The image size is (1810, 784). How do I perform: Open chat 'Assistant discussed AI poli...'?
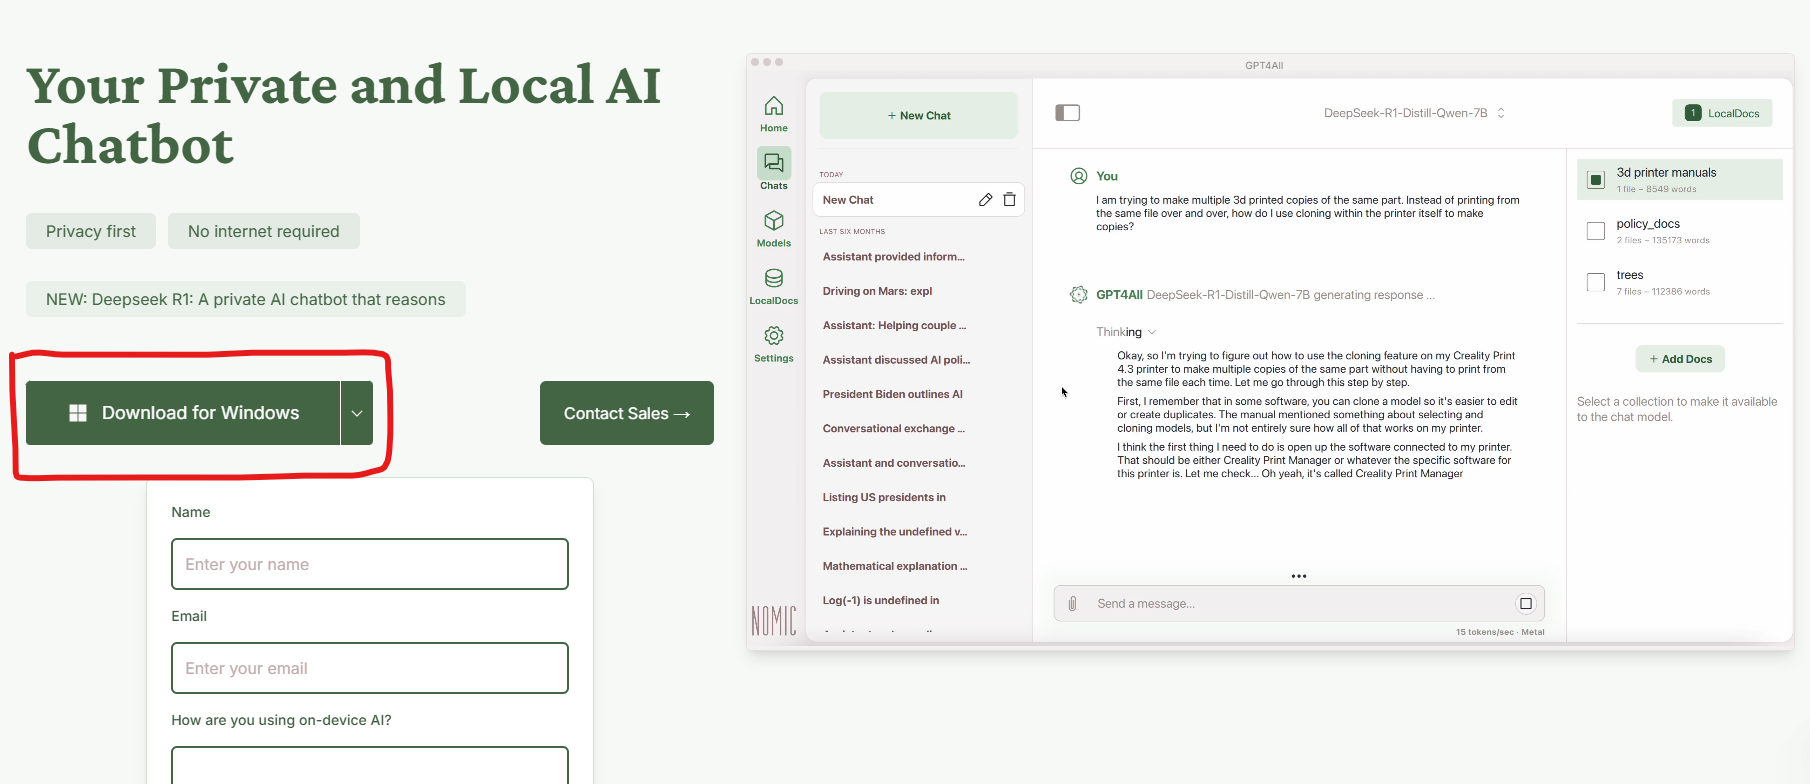click(x=896, y=360)
